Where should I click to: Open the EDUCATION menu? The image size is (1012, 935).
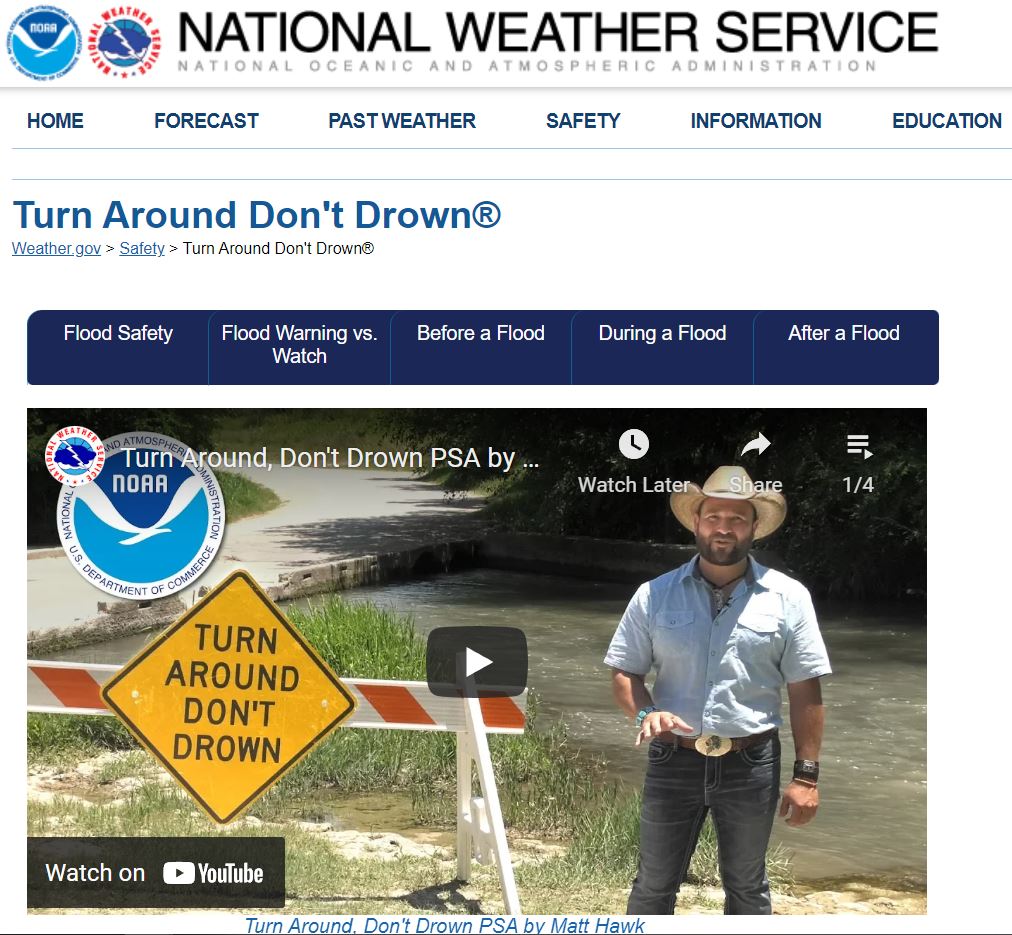(x=947, y=121)
